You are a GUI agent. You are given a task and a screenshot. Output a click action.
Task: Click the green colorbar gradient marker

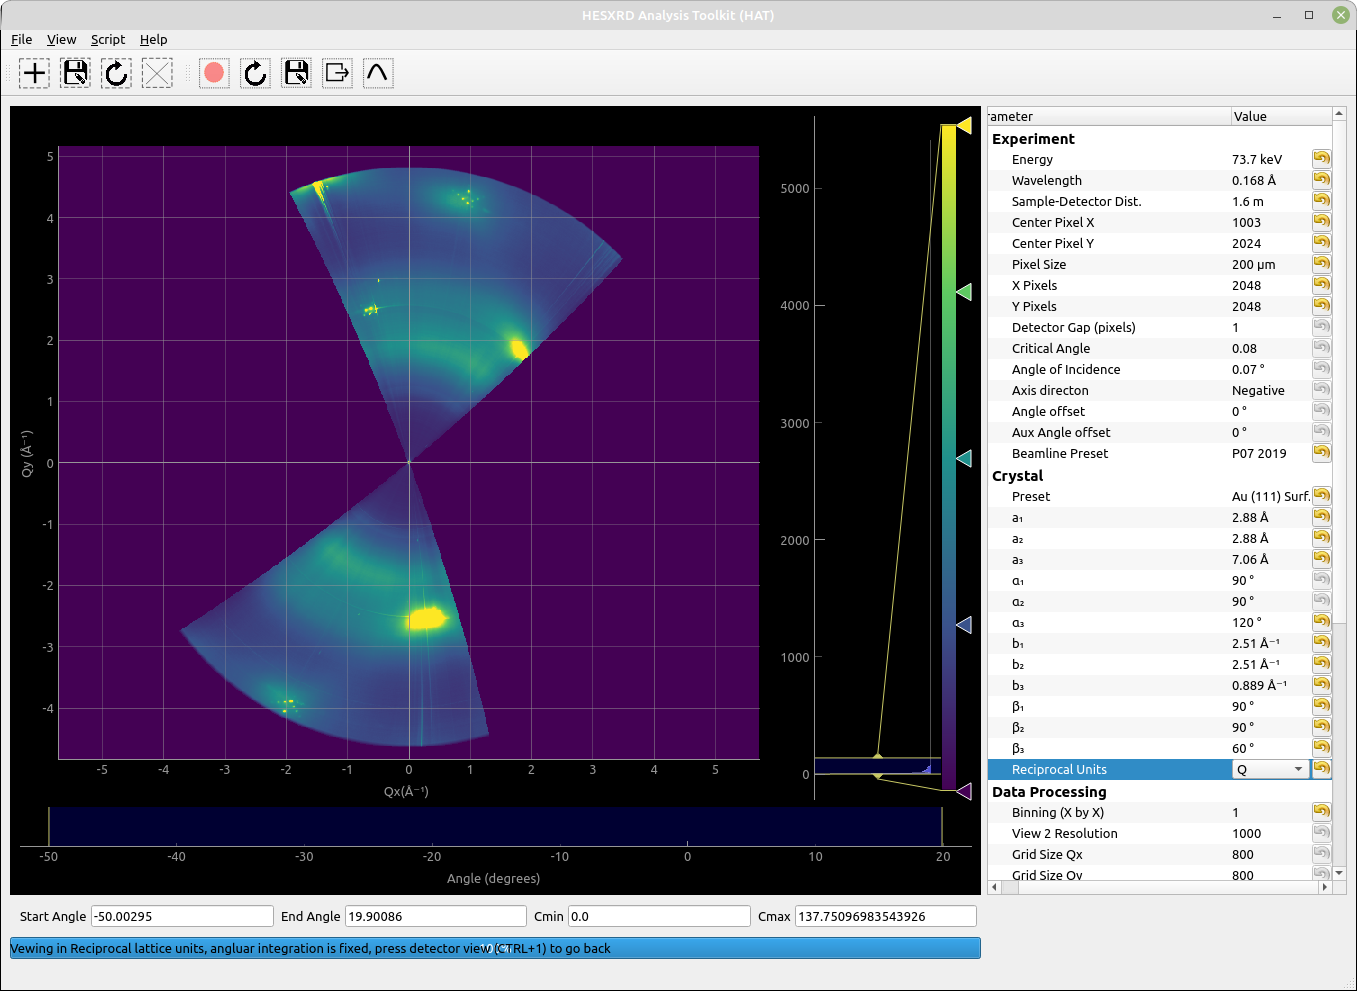click(964, 292)
